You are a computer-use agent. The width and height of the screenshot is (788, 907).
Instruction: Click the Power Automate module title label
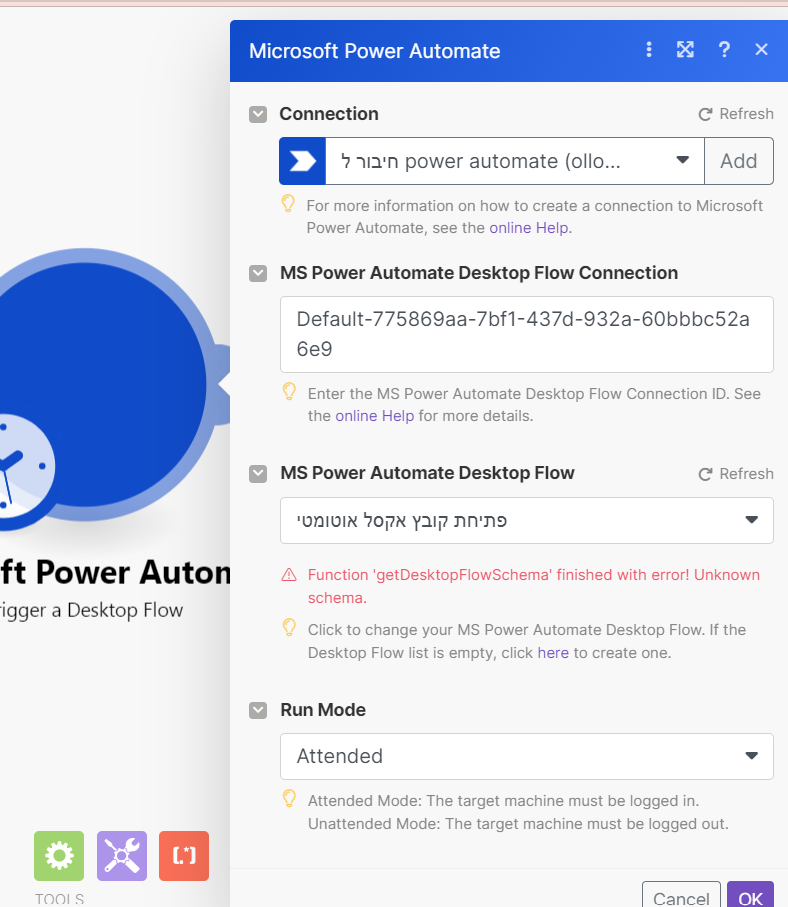coord(115,573)
